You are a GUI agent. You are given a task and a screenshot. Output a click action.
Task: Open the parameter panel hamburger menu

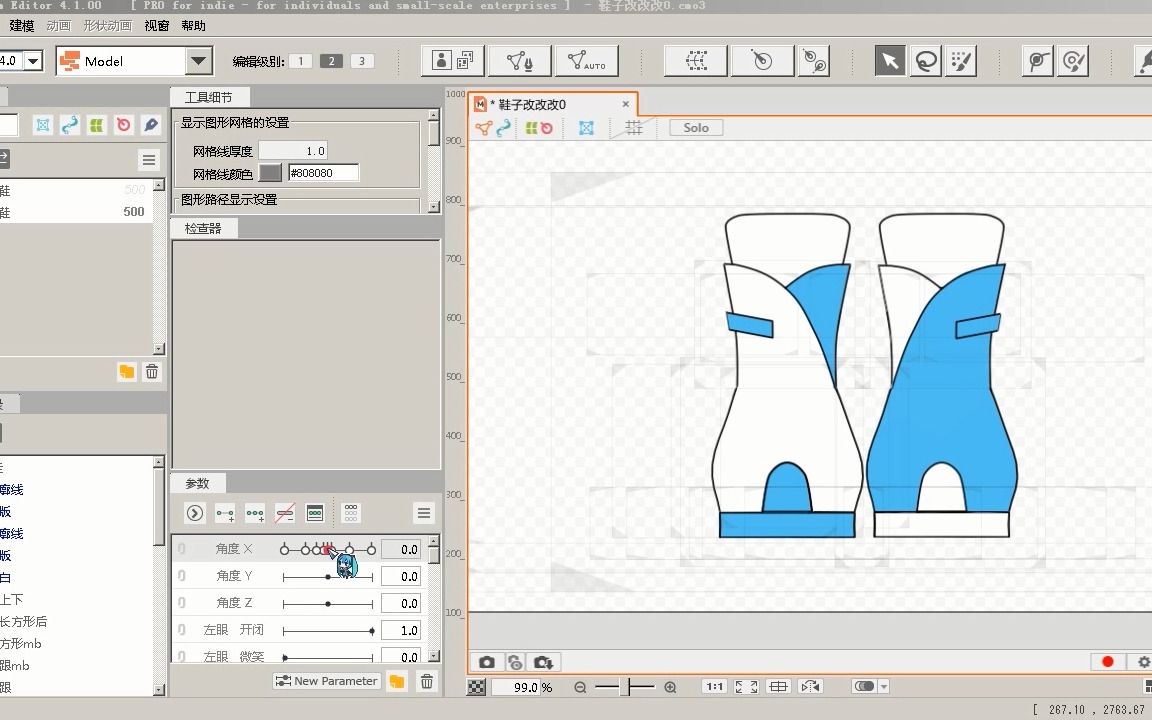point(424,513)
